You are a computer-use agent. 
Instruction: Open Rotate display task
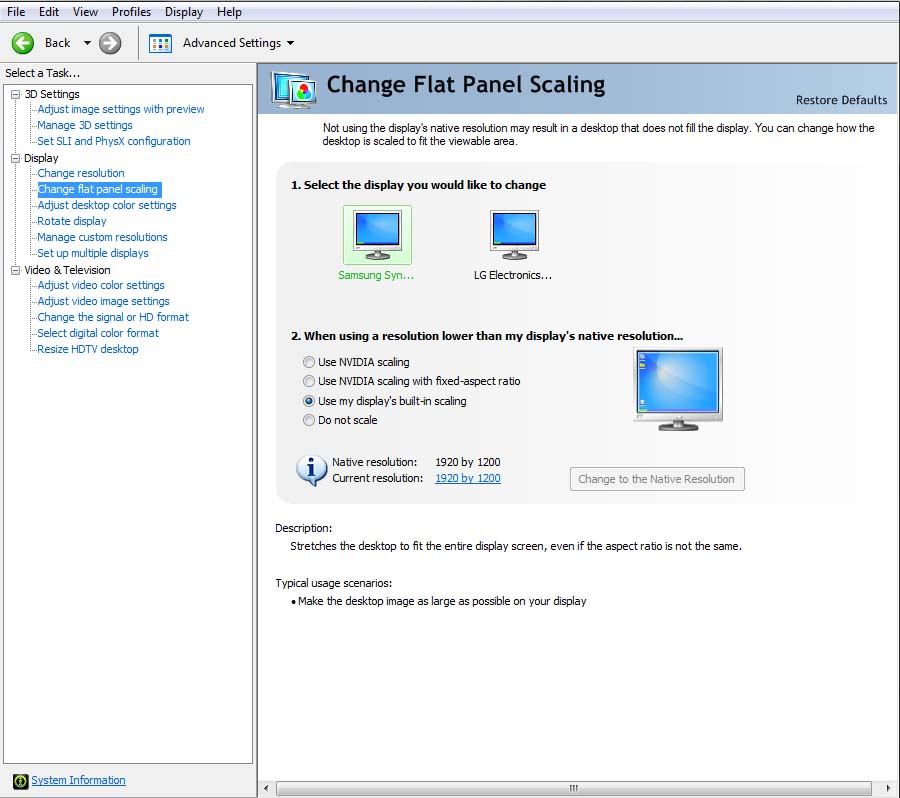click(72, 222)
